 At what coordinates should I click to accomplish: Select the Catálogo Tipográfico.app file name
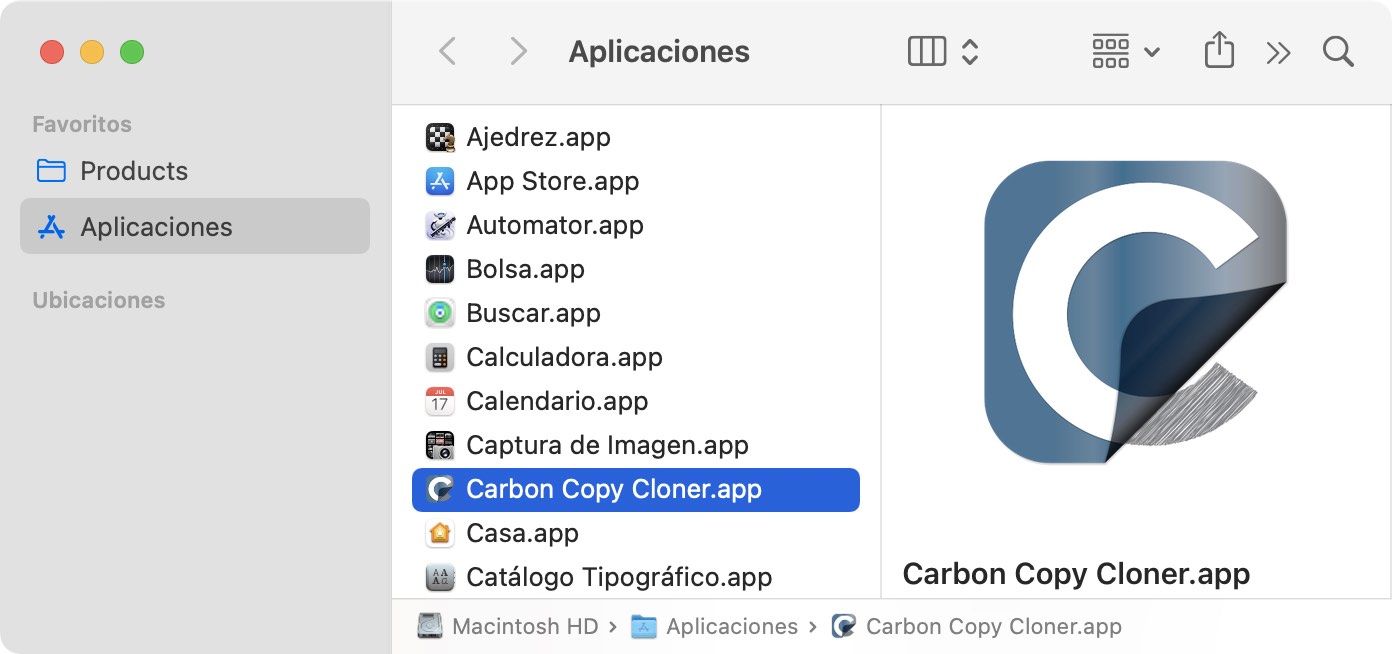[619, 577]
